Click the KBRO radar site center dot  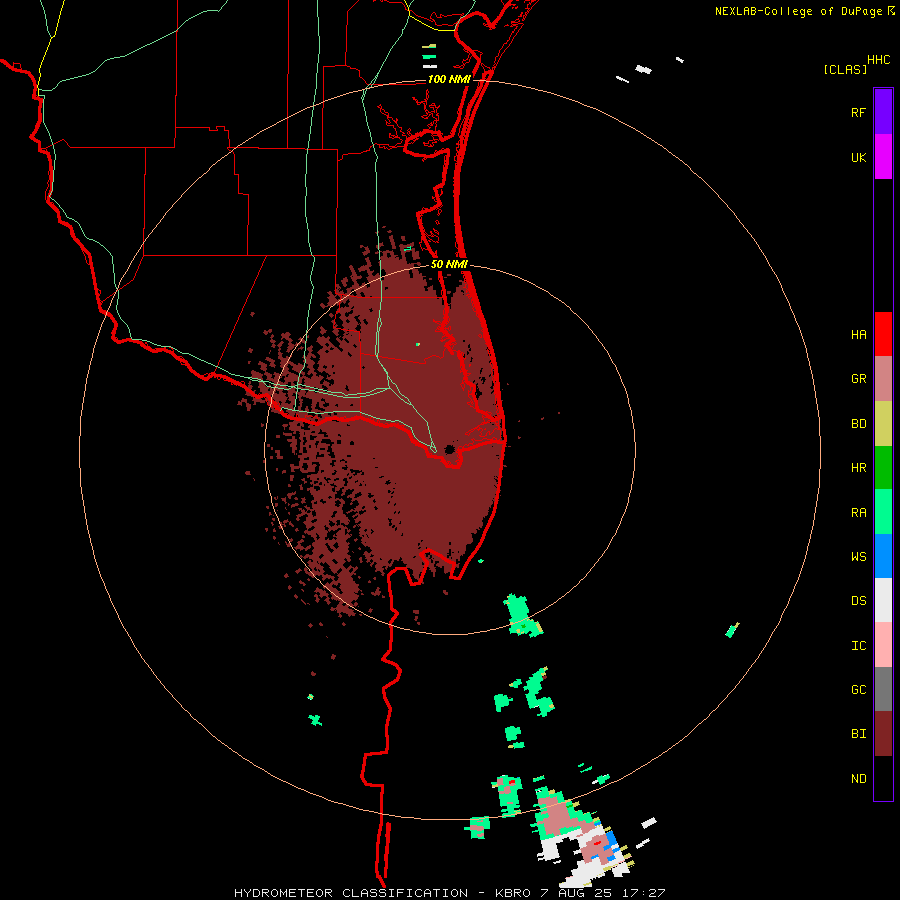449,449
